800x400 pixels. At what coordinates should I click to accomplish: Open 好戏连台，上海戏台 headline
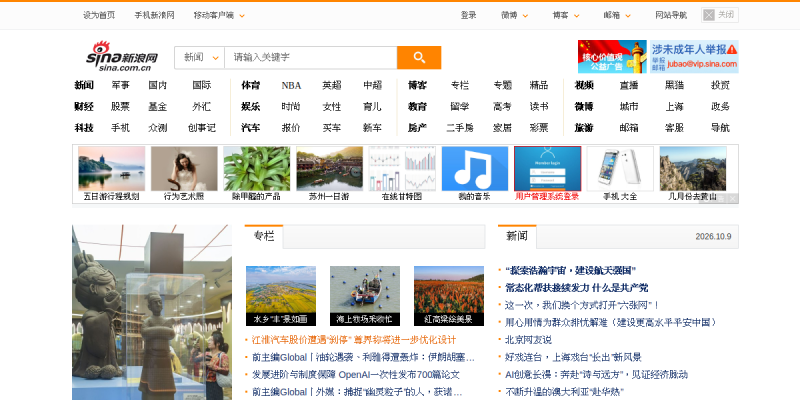573,357
